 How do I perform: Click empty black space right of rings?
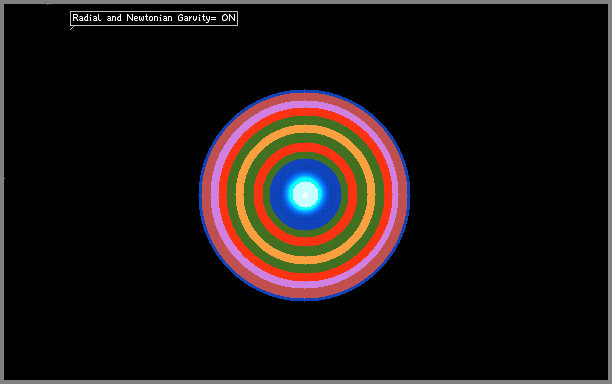point(507,195)
